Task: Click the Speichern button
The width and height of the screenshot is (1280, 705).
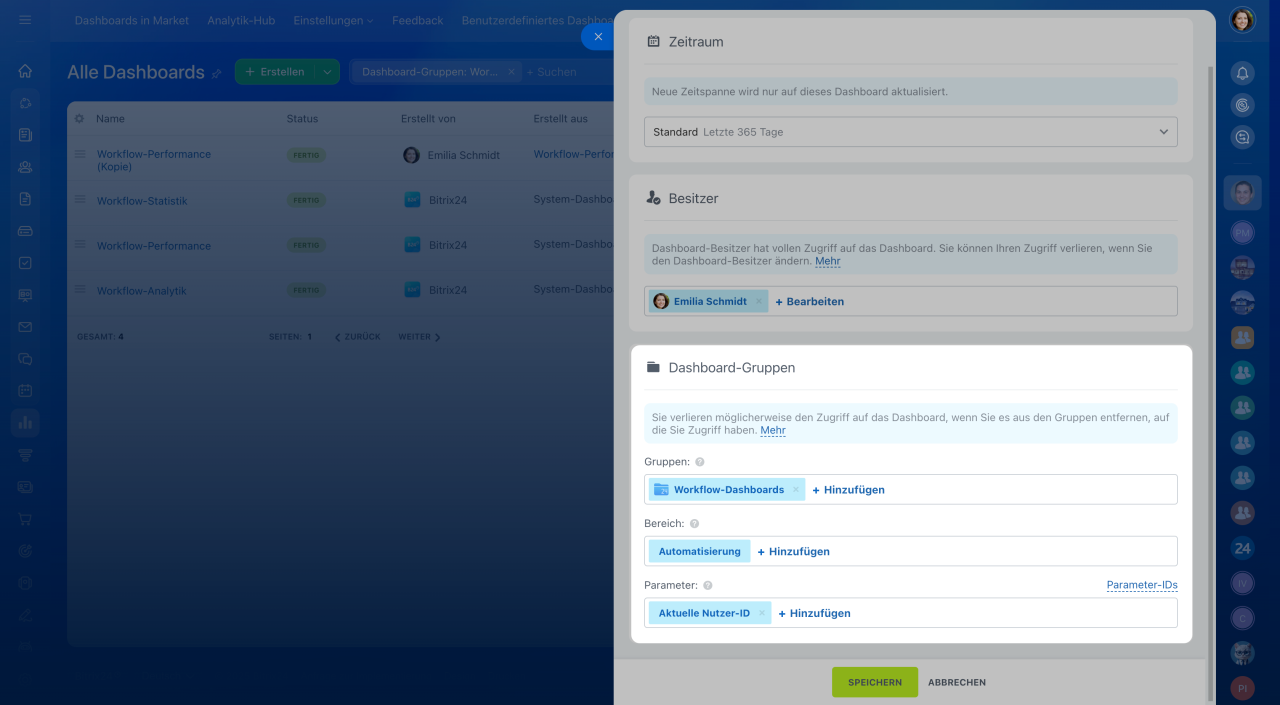Action: pyautogui.click(x=875, y=682)
